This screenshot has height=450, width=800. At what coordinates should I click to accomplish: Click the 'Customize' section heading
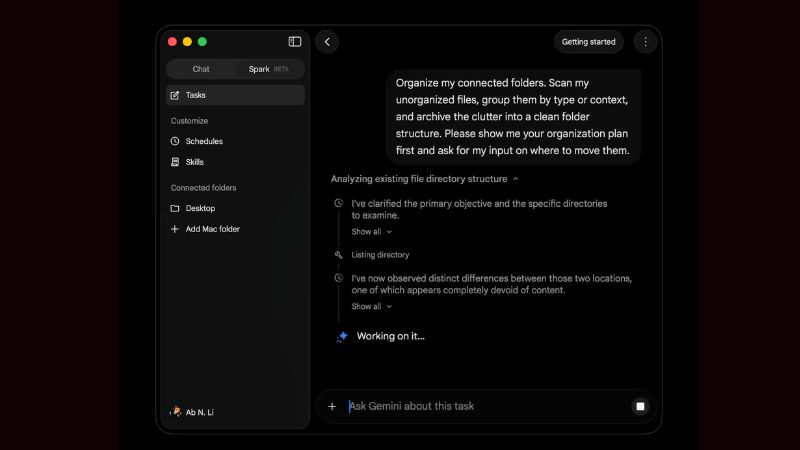189,121
